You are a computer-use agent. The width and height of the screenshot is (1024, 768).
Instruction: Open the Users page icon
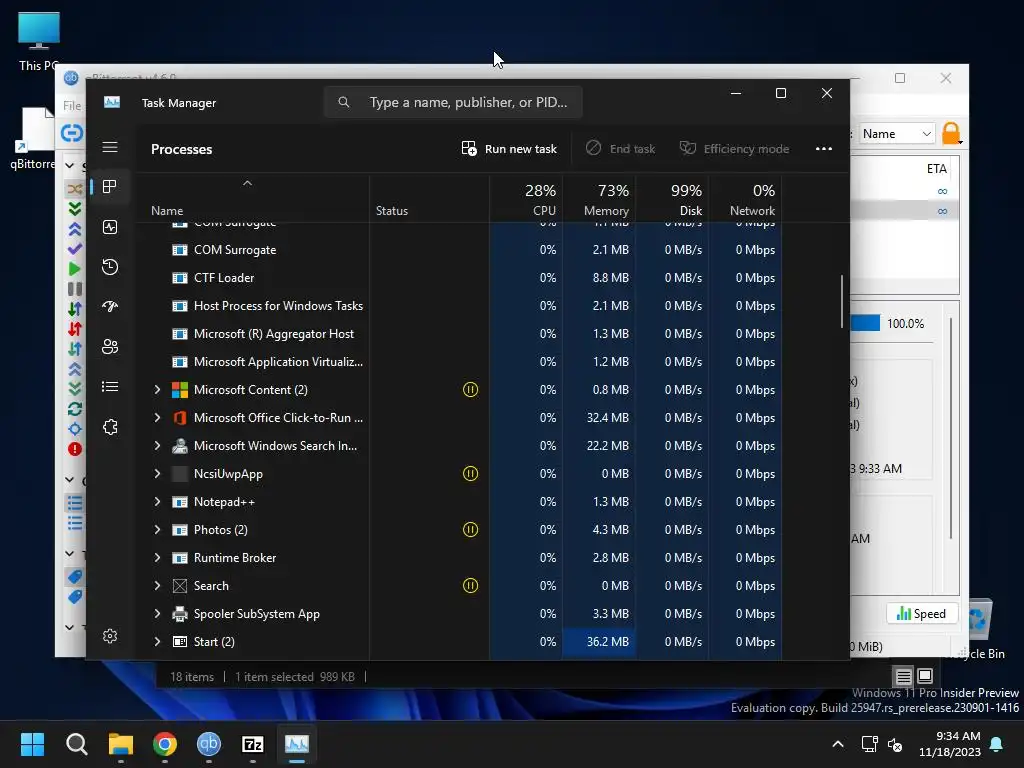click(110, 347)
